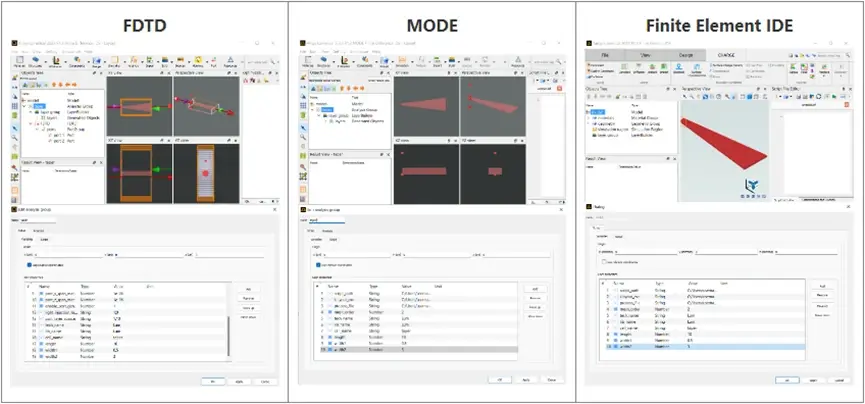This screenshot has width=865, height=404.
Task: Click the Resources icon in the MODE toolbar
Action: [x=518, y=62]
